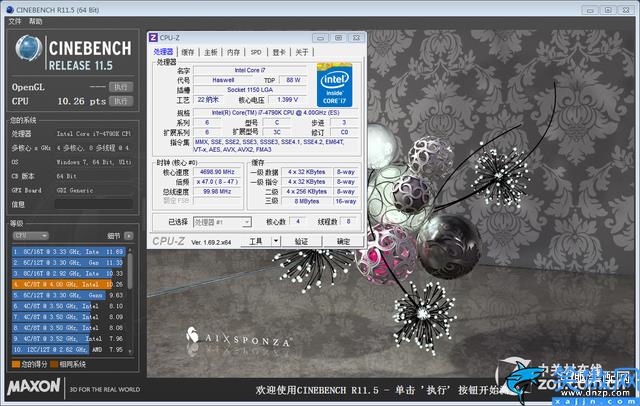Click the Haswell code name value
This screenshot has height=406, width=640.
click(x=223, y=80)
